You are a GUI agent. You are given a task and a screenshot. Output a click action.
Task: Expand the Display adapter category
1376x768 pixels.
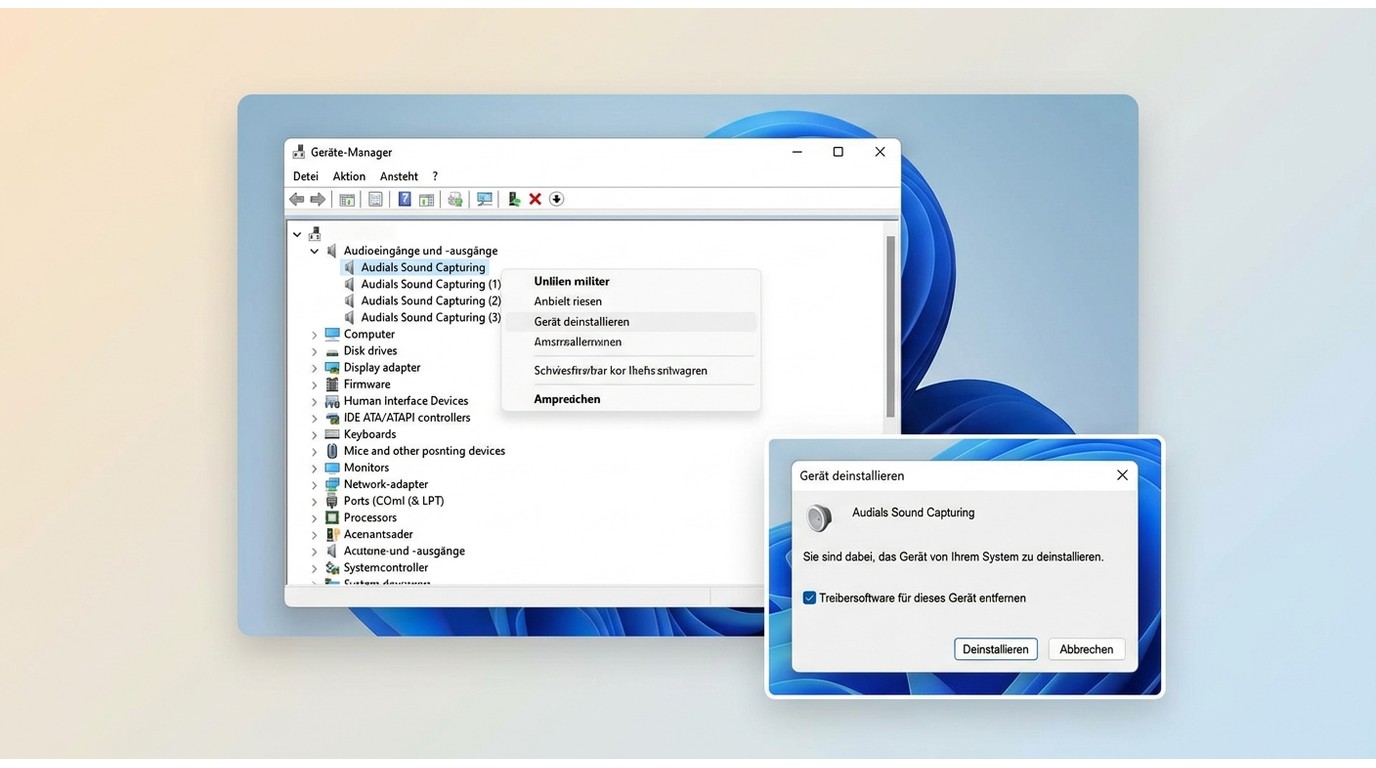pyautogui.click(x=314, y=368)
